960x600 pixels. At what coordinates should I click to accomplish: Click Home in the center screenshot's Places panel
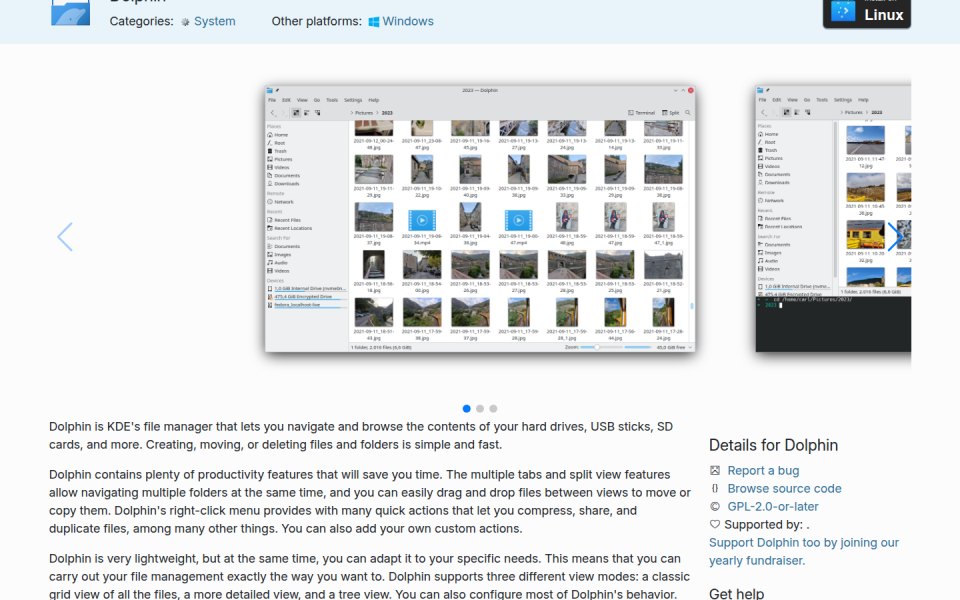point(278,135)
